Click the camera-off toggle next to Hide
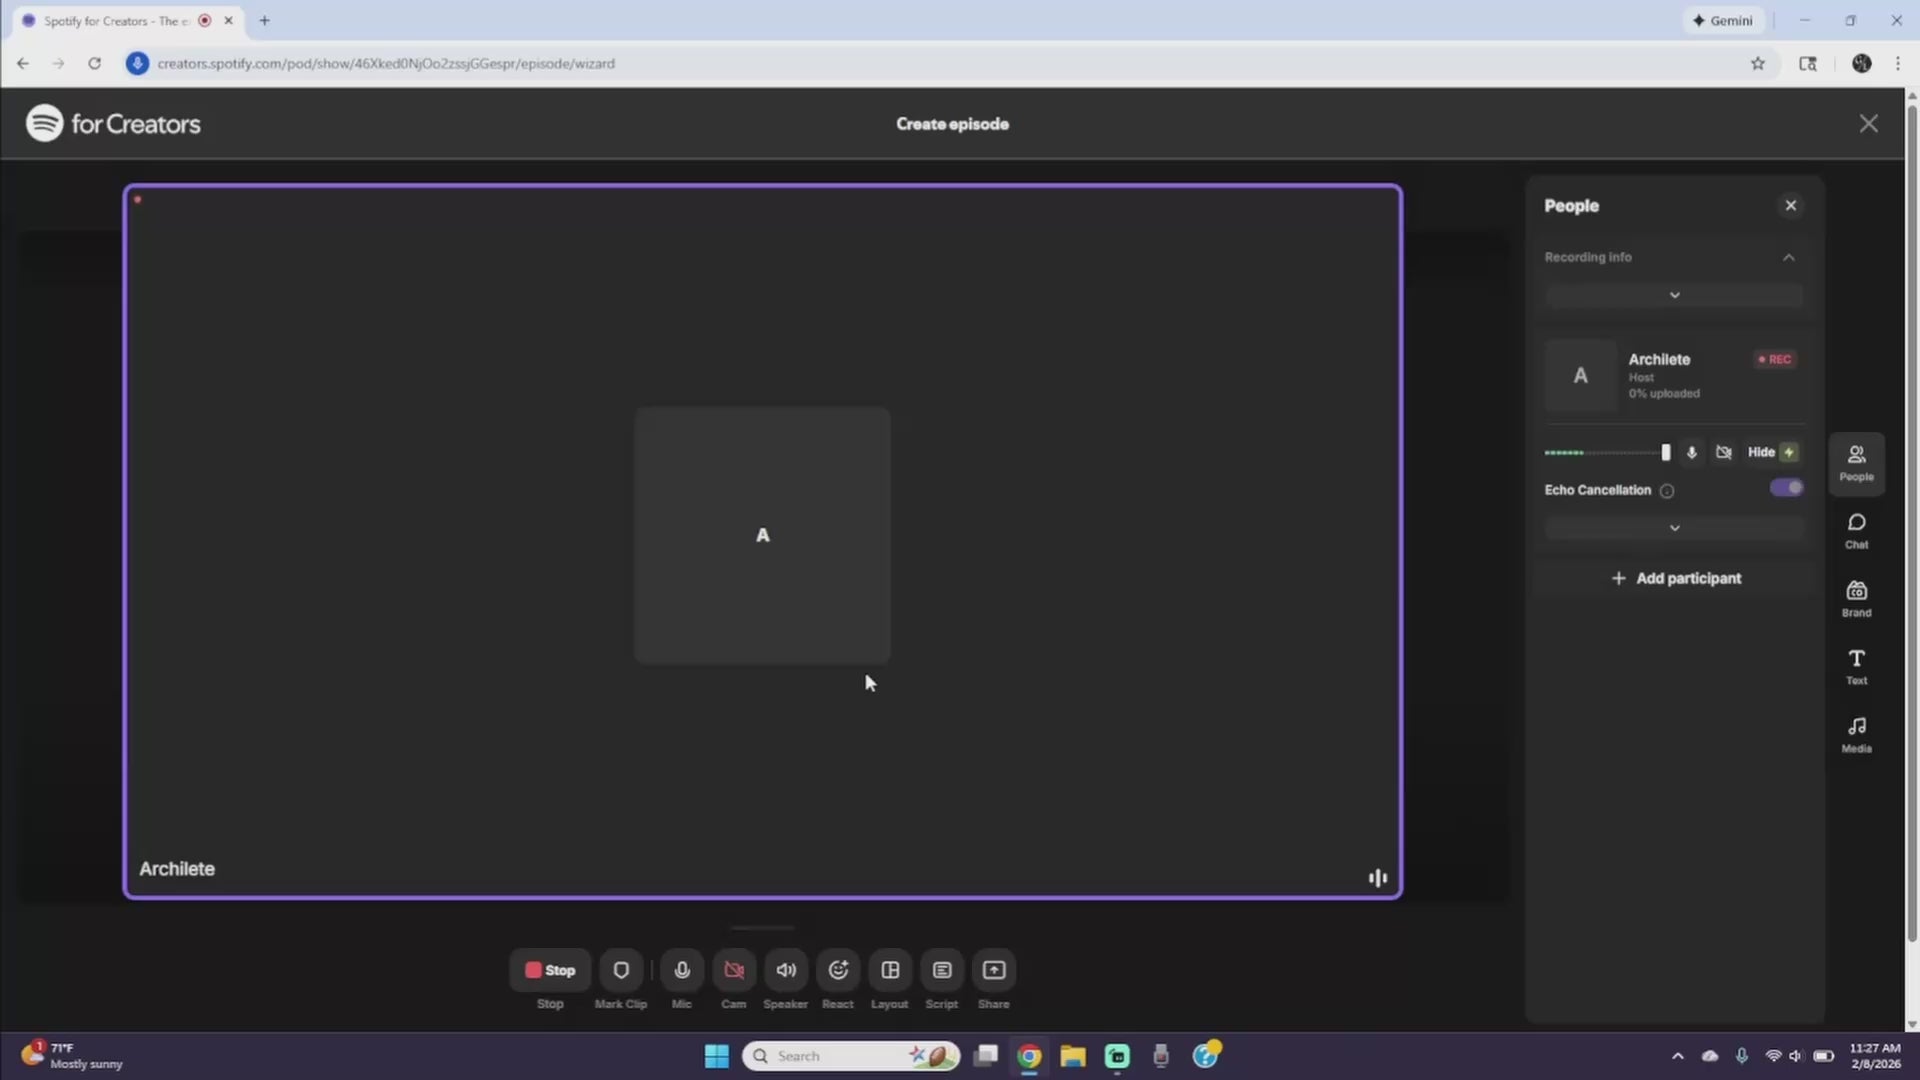The image size is (1920, 1080). coord(1722,452)
